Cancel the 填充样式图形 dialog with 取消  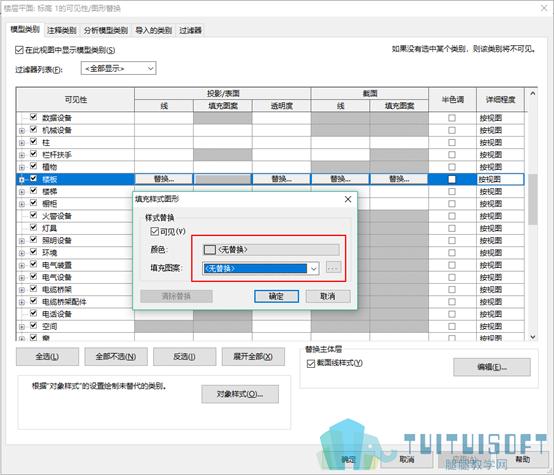[x=328, y=296]
